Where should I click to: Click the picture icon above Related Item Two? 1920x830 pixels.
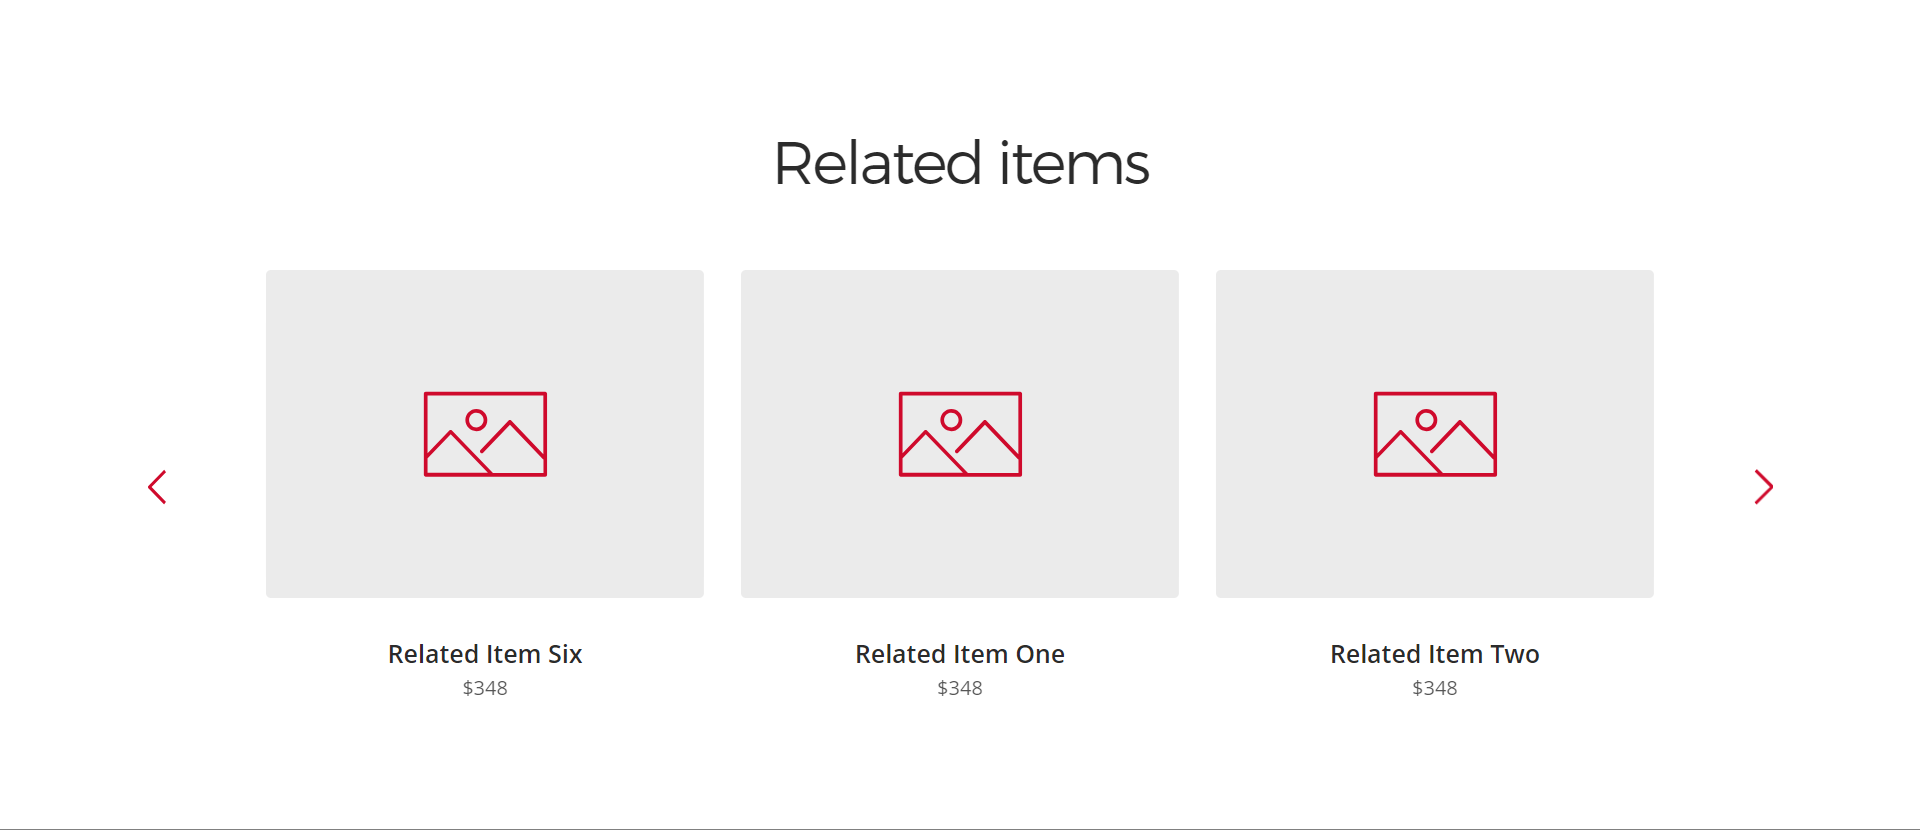pyautogui.click(x=1435, y=434)
